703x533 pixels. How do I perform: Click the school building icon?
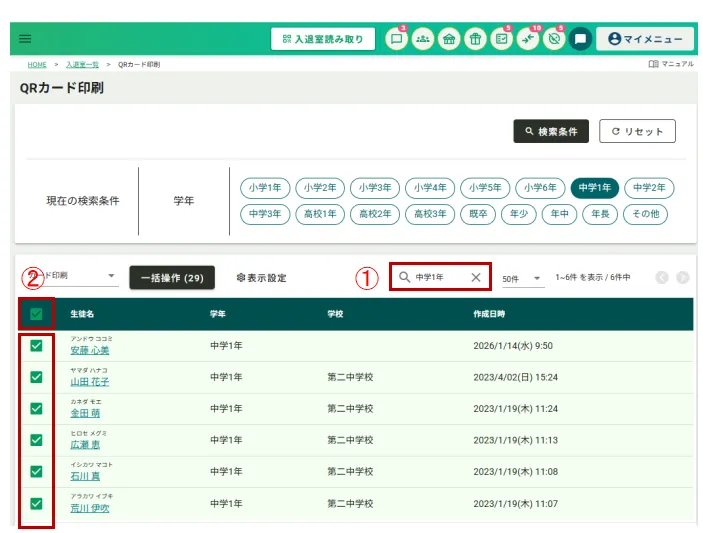(x=449, y=39)
